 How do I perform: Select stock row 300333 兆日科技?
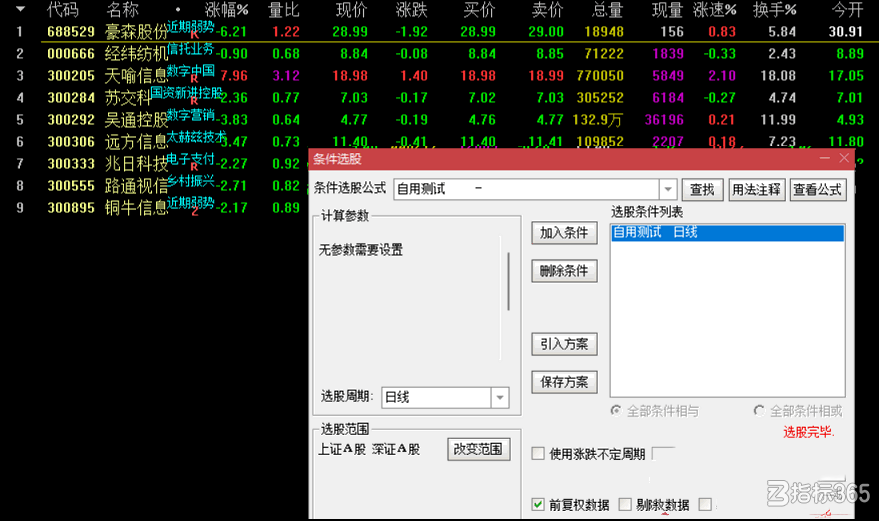click(x=154, y=164)
